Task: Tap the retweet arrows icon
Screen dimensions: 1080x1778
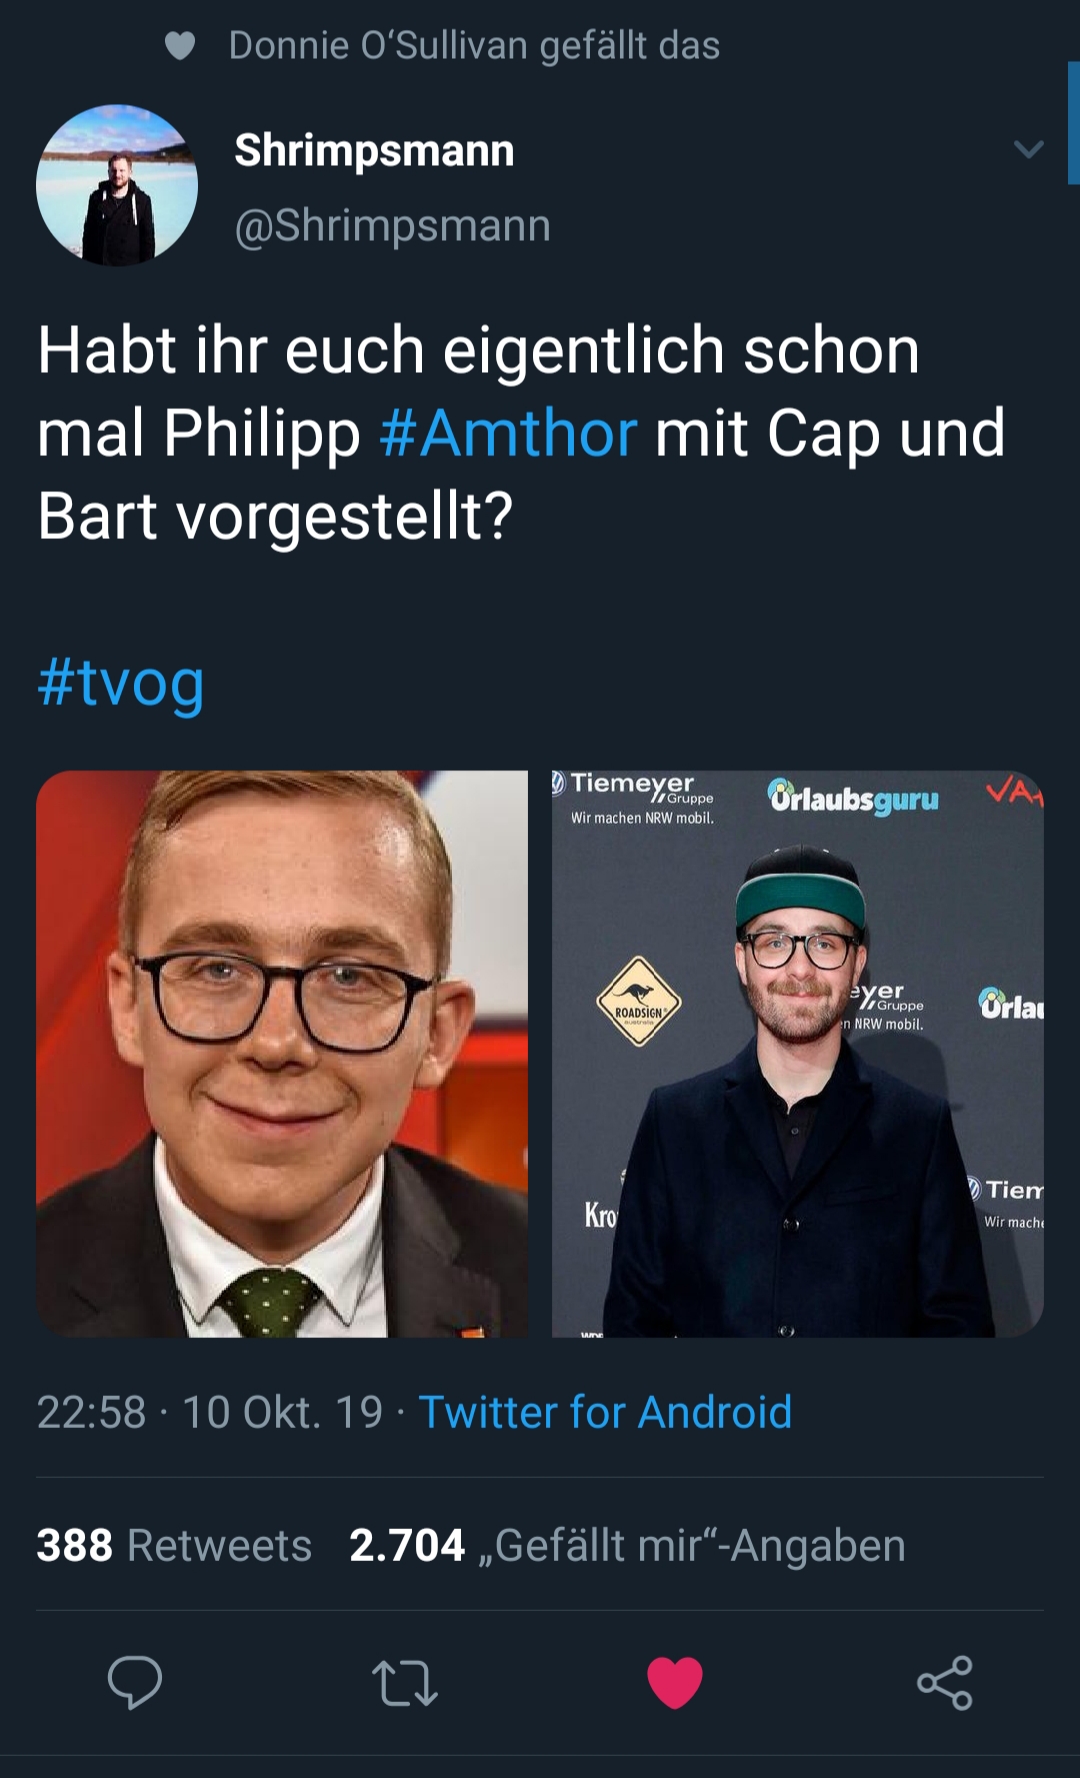Action: [405, 1683]
